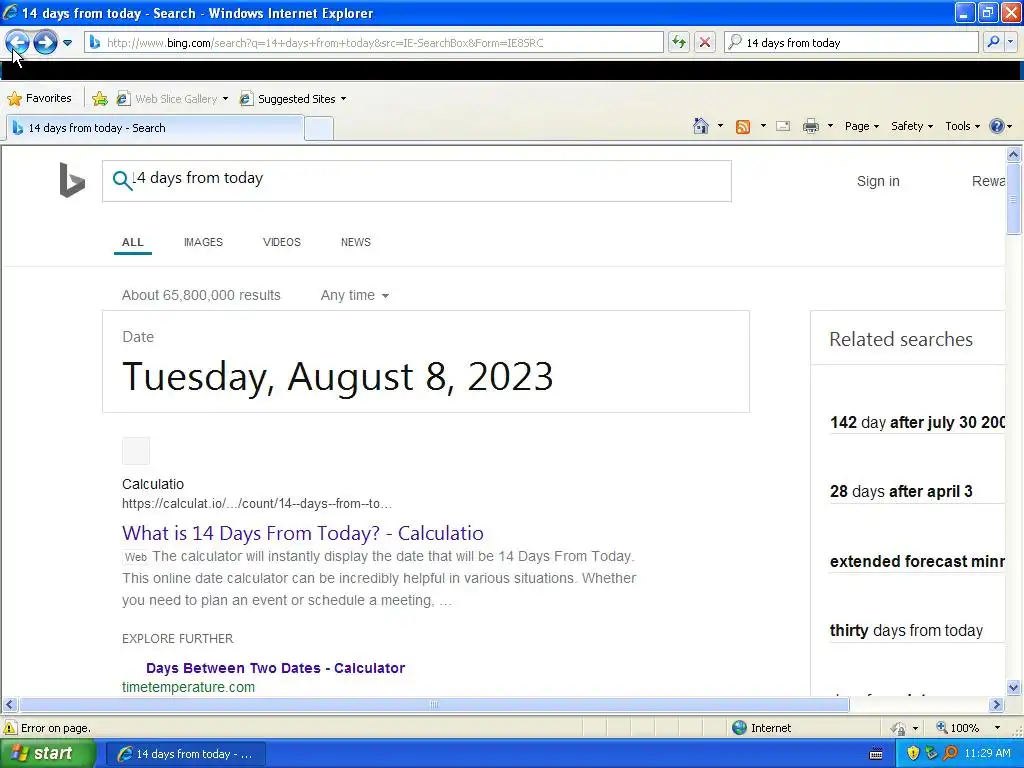The image size is (1024, 768).
Task: Click the calculat.io URL text under Calculatio
Action: pyautogui.click(x=257, y=504)
